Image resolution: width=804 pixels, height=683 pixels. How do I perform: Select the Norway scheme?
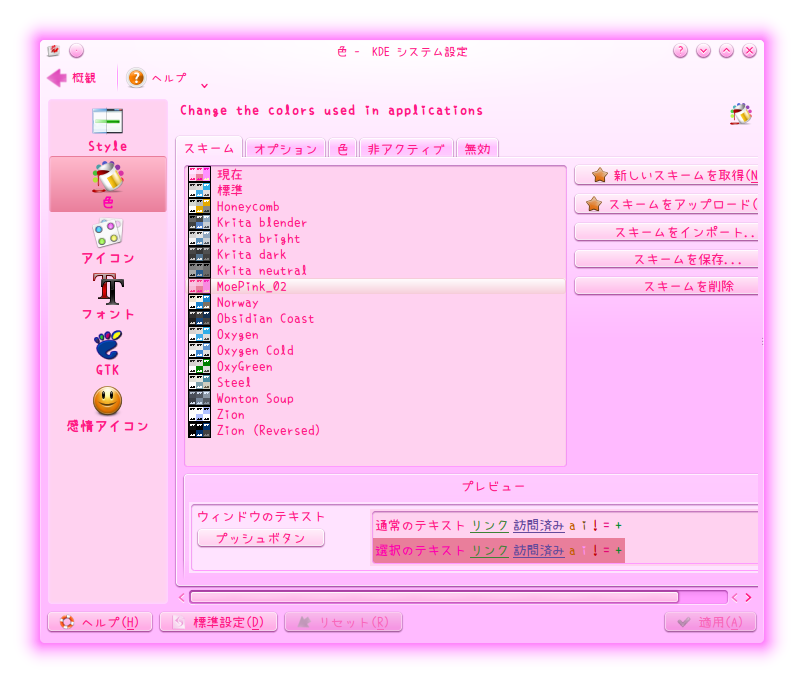click(x=376, y=302)
